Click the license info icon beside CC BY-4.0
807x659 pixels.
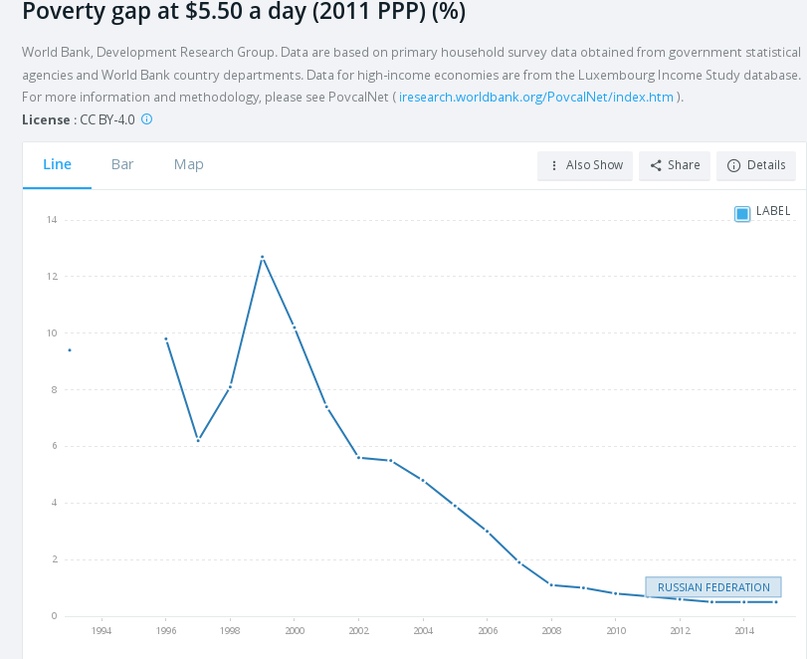(147, 119)
